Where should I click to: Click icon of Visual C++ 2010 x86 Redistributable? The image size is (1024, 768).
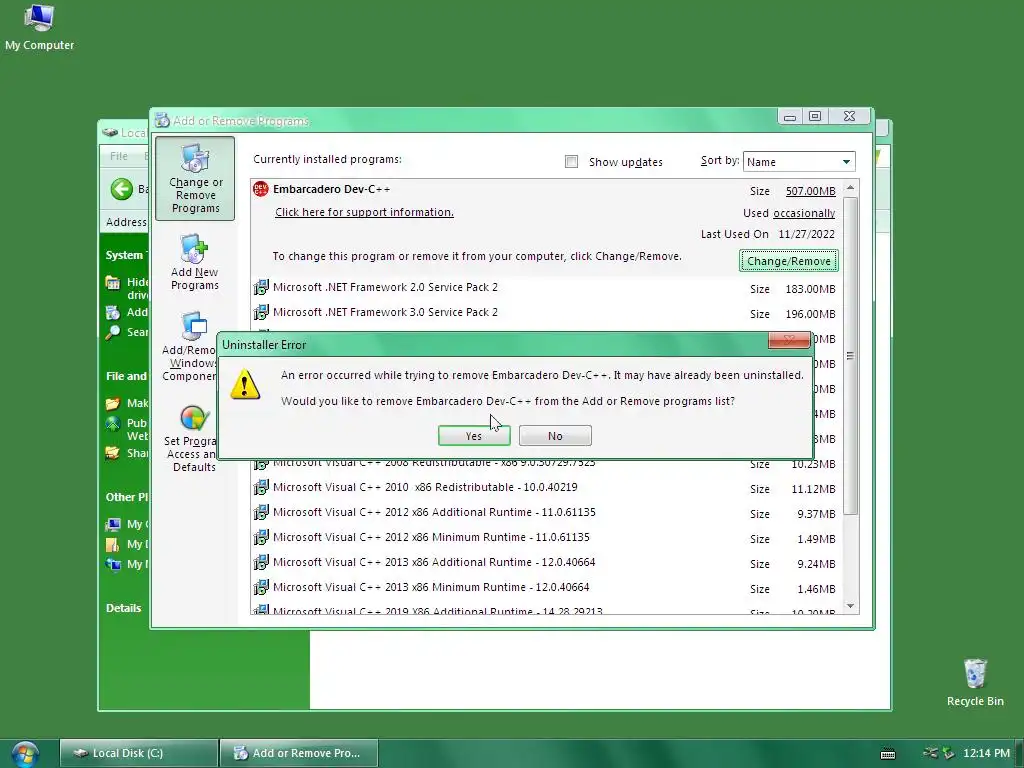point(261,487)
